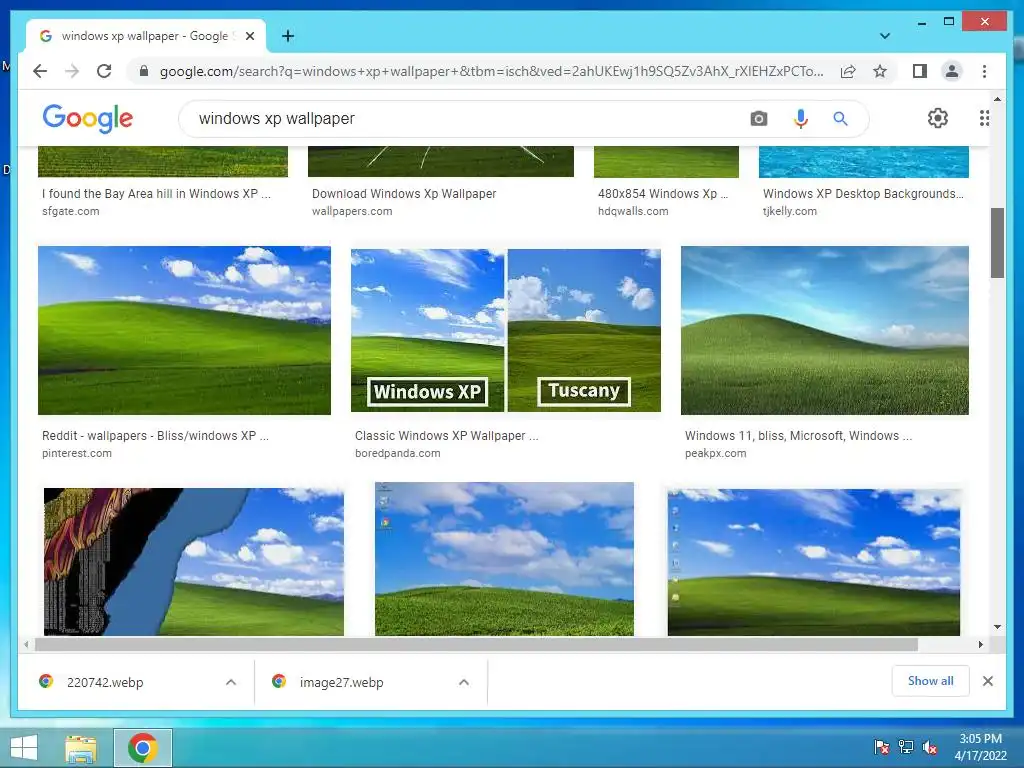Share this page using share icon
Viewport: 1024px width, 768px height.
[848, 71]
